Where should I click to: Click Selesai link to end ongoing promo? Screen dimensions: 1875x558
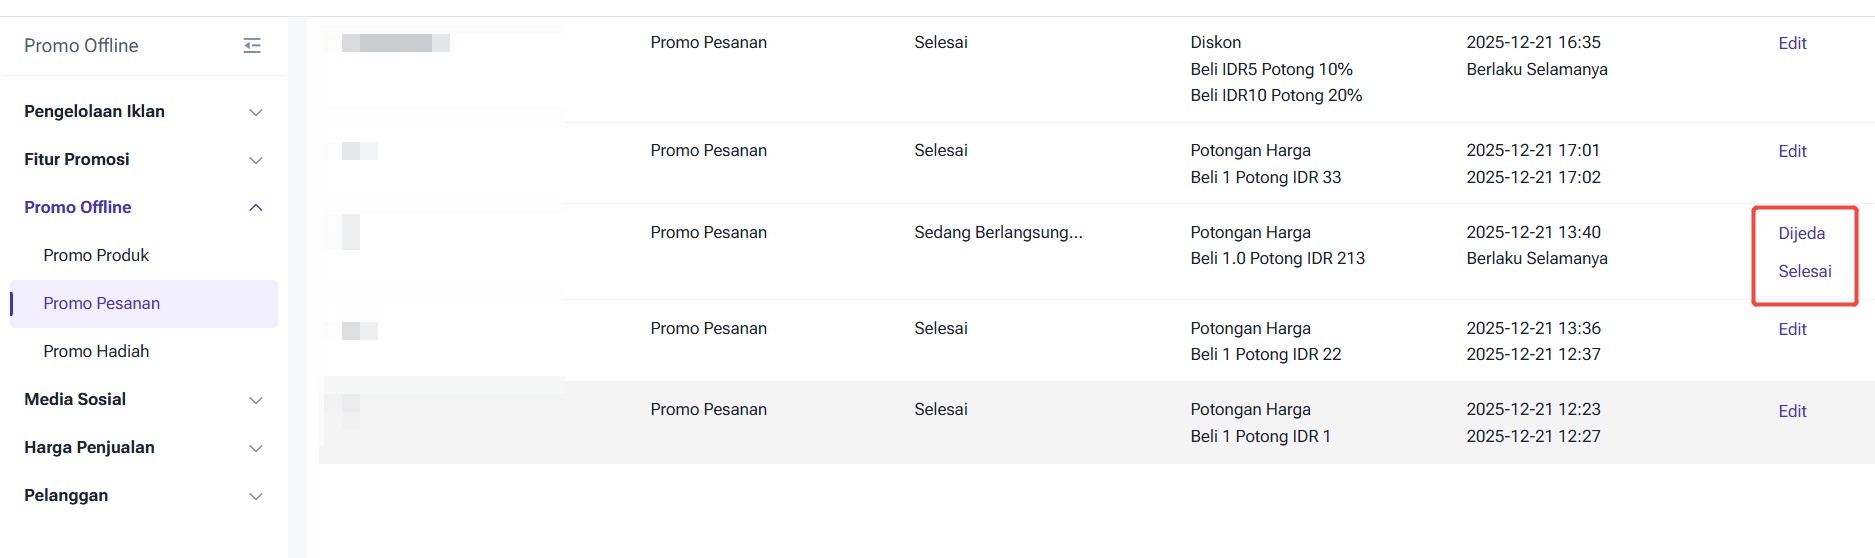click(x=1804, y=272)
